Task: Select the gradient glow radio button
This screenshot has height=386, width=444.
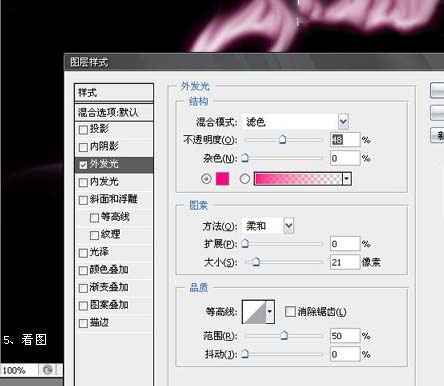Action: [x=245, y=179]
